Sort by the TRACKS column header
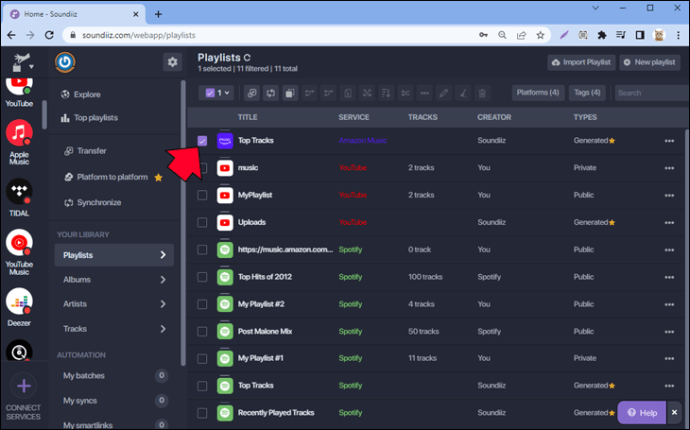This screenshot has width=690, height=430. [422, 117]
